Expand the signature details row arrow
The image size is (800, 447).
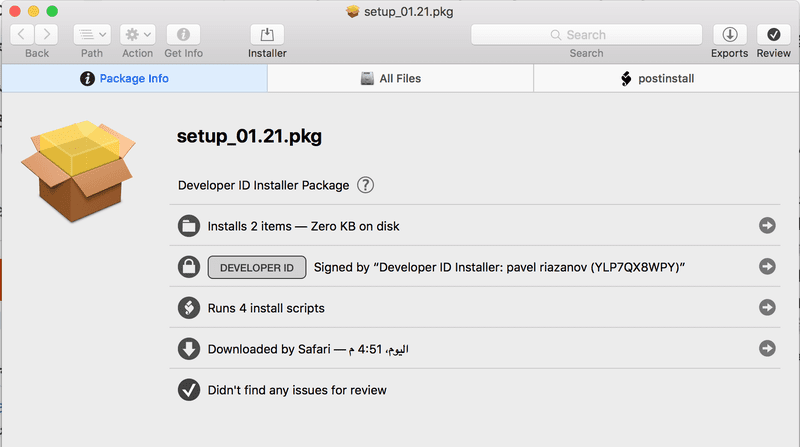coord(768,267)
